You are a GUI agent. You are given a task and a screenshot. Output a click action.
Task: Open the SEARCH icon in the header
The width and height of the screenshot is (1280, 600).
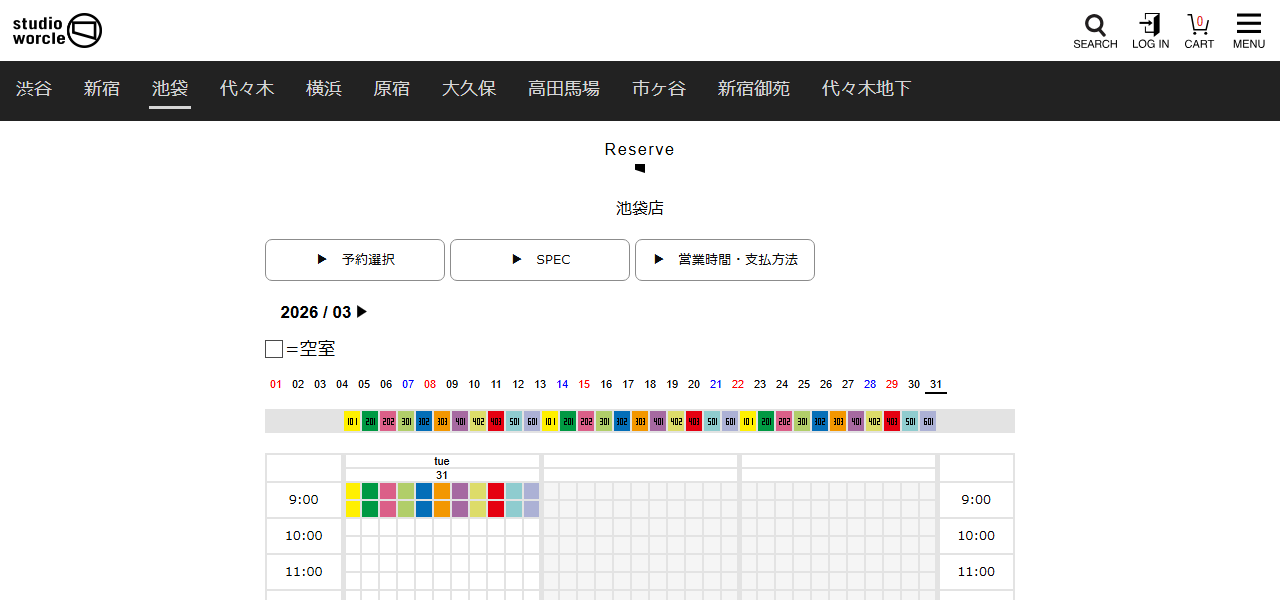pos(1095,24)
